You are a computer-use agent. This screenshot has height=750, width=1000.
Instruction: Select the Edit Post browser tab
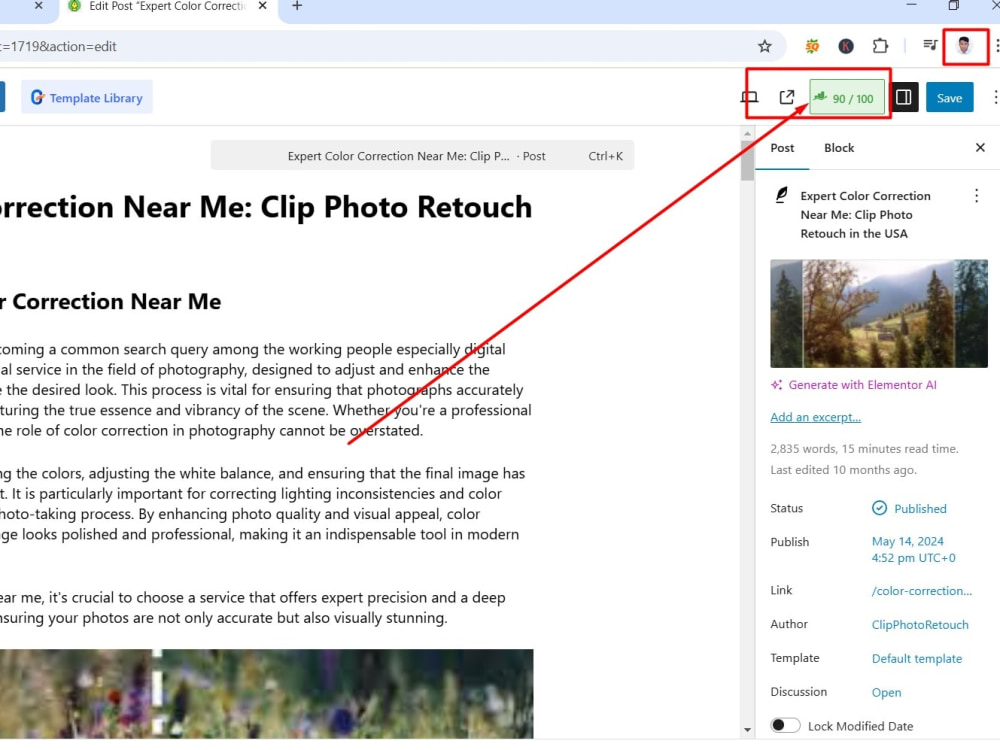tap(167, 6)
